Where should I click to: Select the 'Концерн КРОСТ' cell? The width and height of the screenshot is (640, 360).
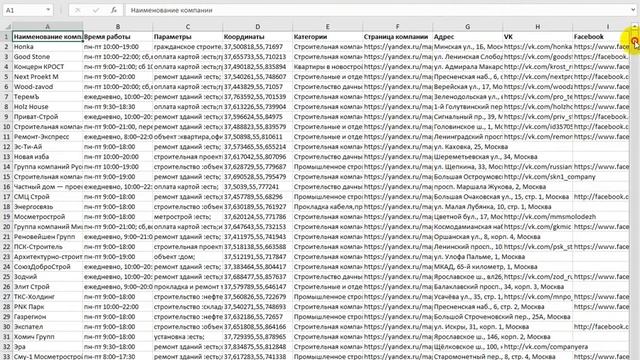point(48,67)
